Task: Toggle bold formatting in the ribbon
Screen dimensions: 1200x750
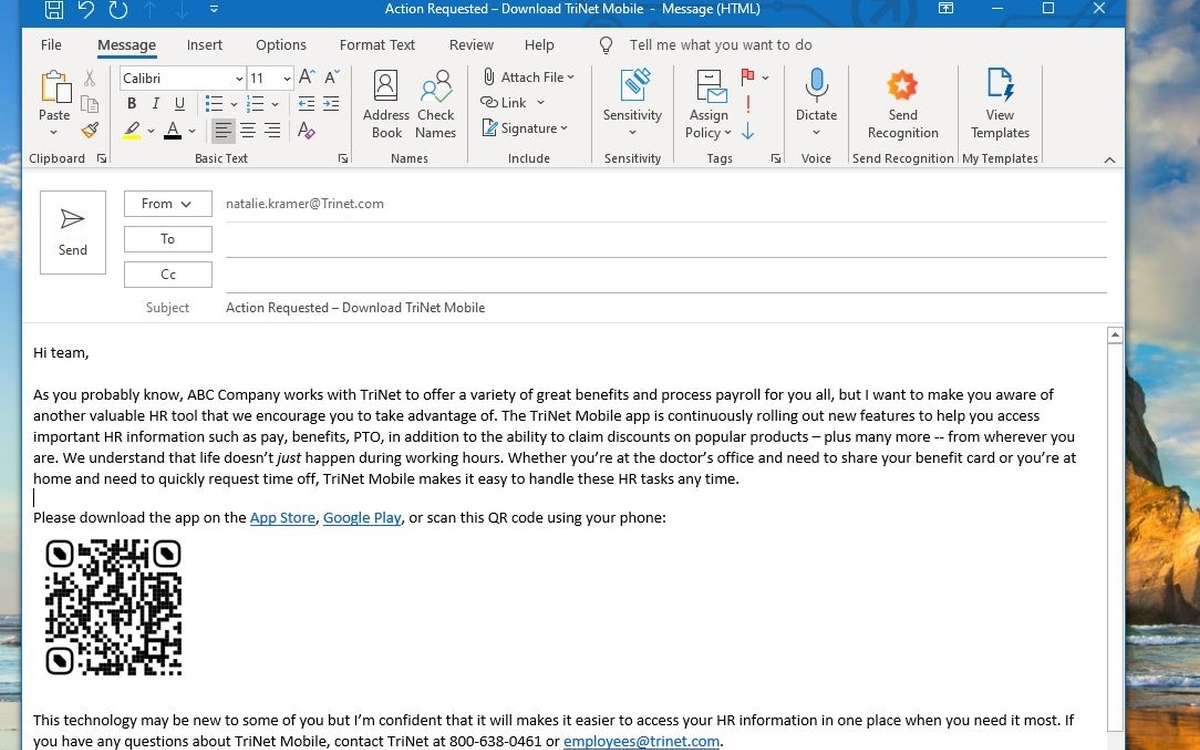Action: [x=131, y=103]
